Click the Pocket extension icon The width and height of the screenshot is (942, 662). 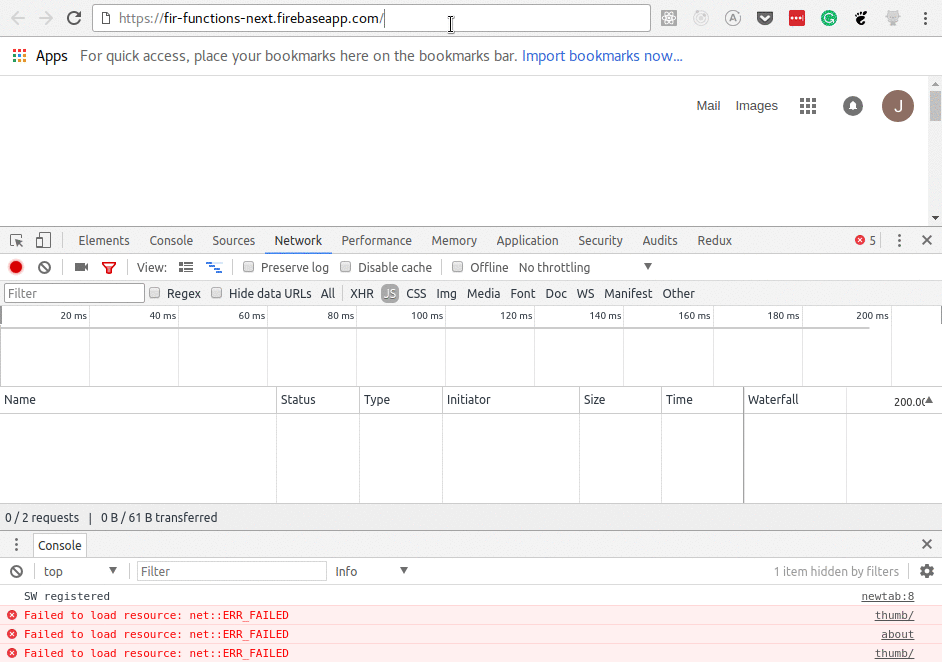(765, 18)
